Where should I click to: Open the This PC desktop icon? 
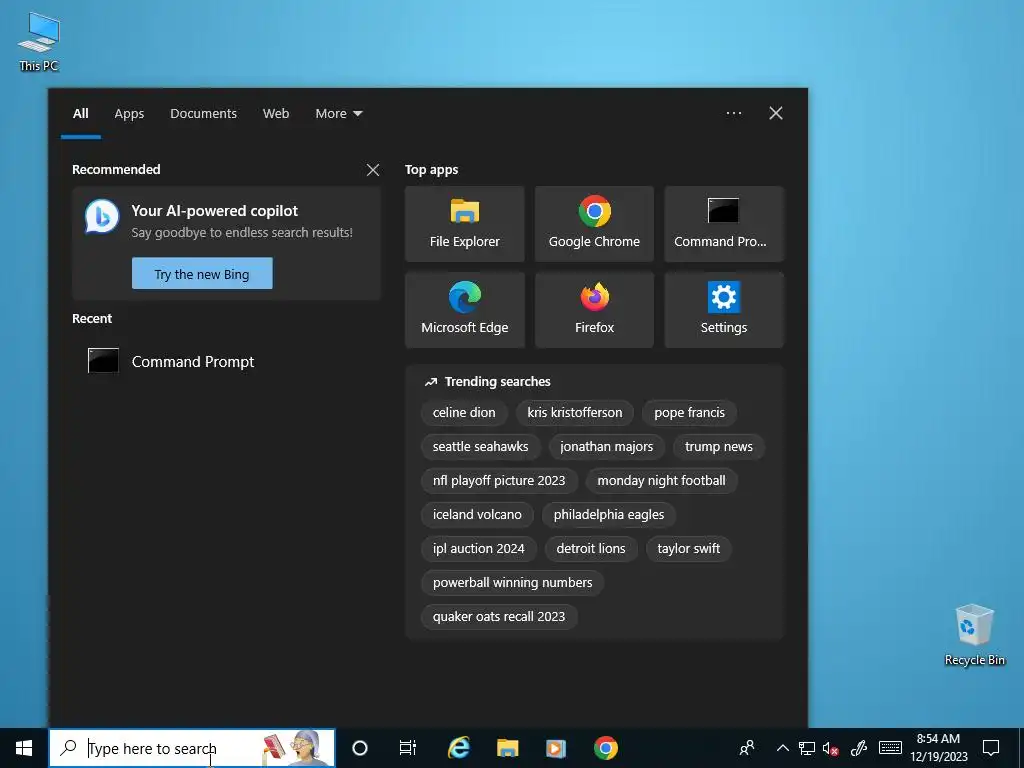[x=39, y=41]
